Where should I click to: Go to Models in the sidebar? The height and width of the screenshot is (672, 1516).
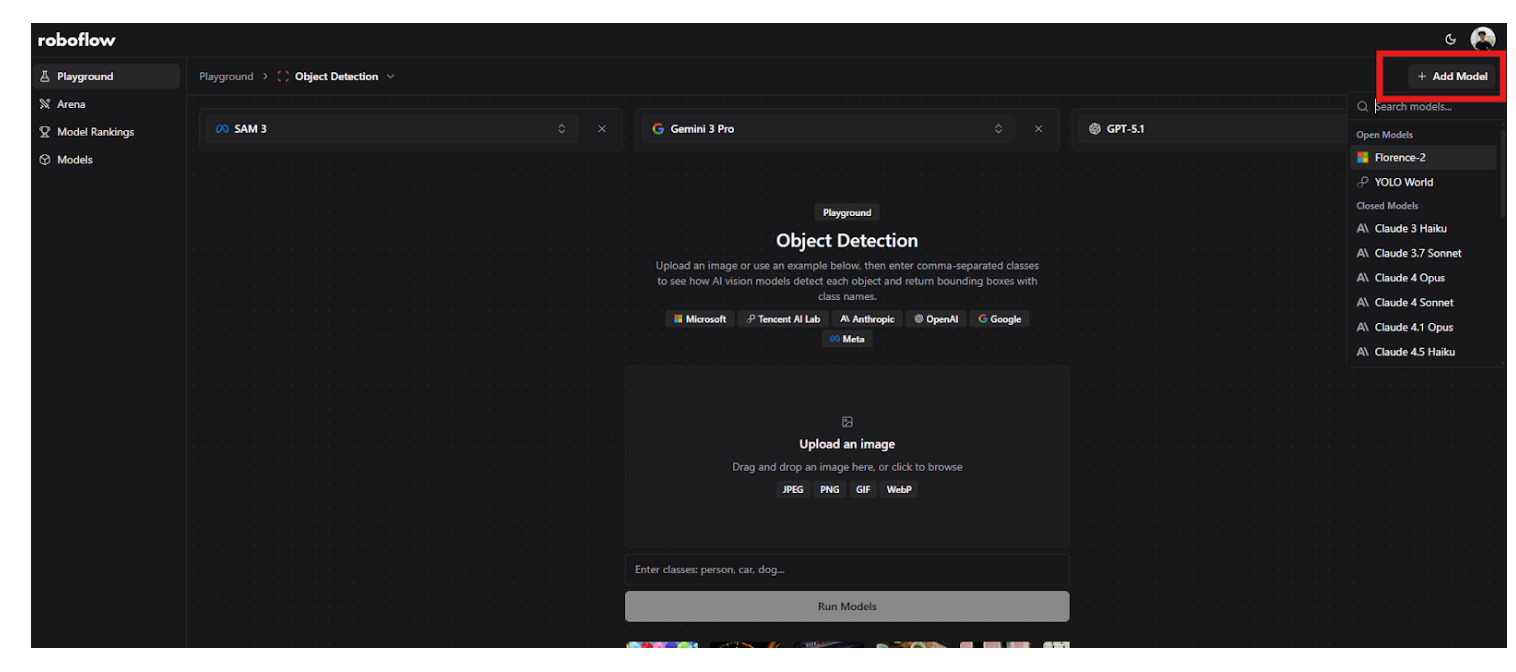pos(75,160)
